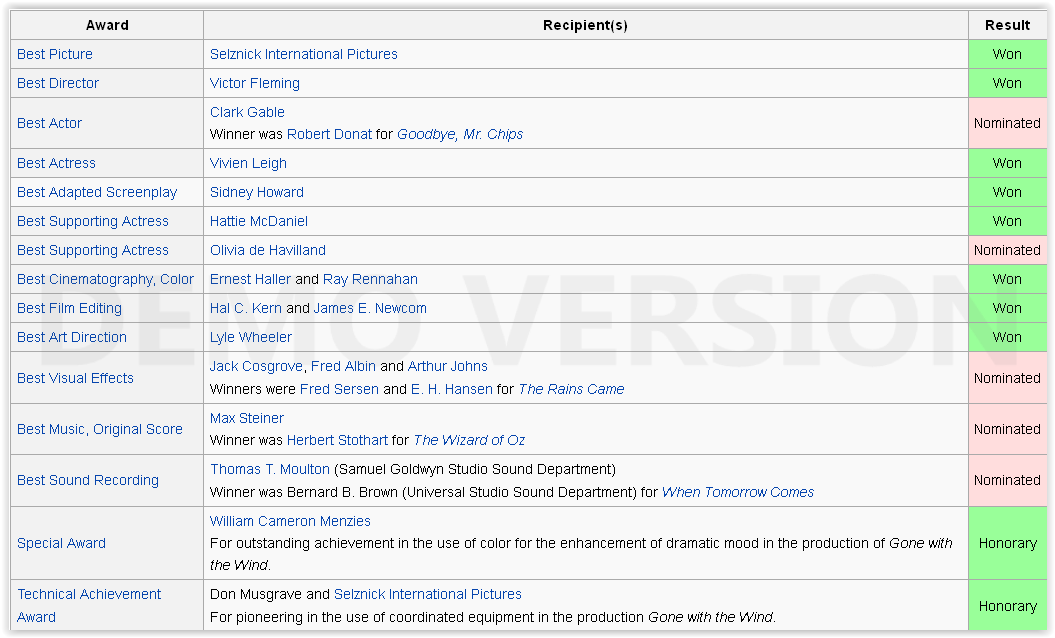Click the Best Visual Effects link
Image resolution: width=1055 pixels, height=638 pixels.
[75, 378]
